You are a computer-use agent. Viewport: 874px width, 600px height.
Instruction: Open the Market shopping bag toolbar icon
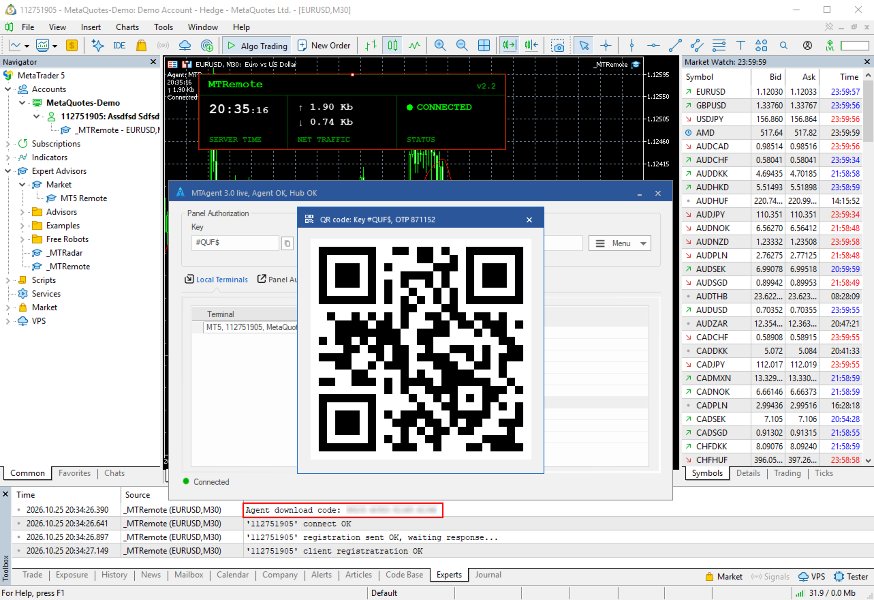[x=142, y=45]
